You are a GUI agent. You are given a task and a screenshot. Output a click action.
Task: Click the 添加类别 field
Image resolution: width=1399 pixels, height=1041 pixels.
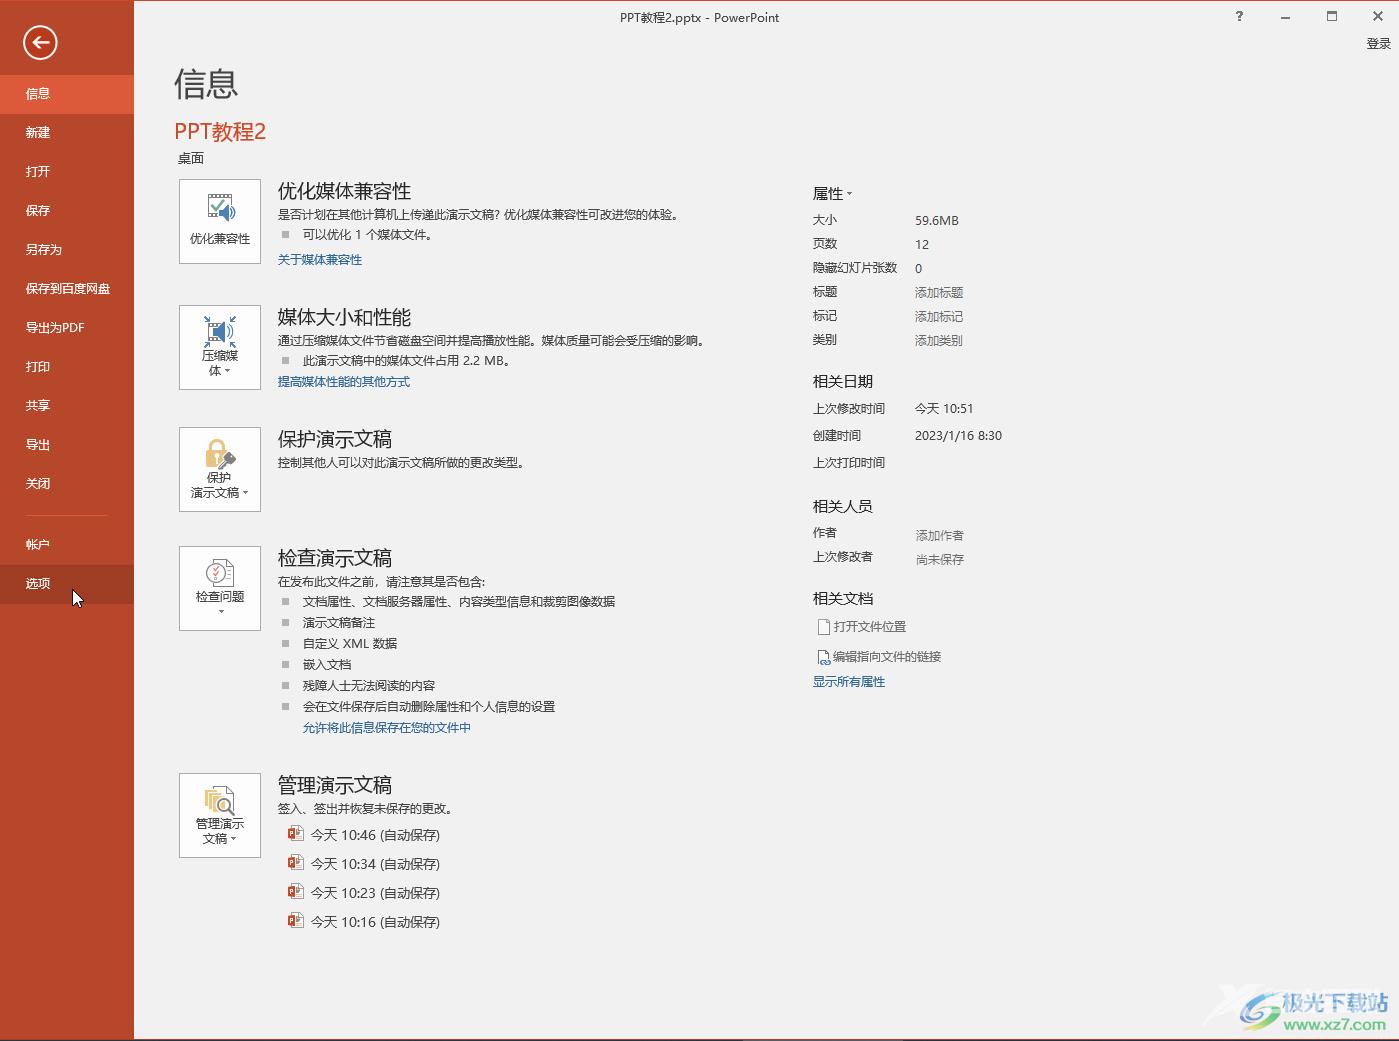click(x=939, y=341)
